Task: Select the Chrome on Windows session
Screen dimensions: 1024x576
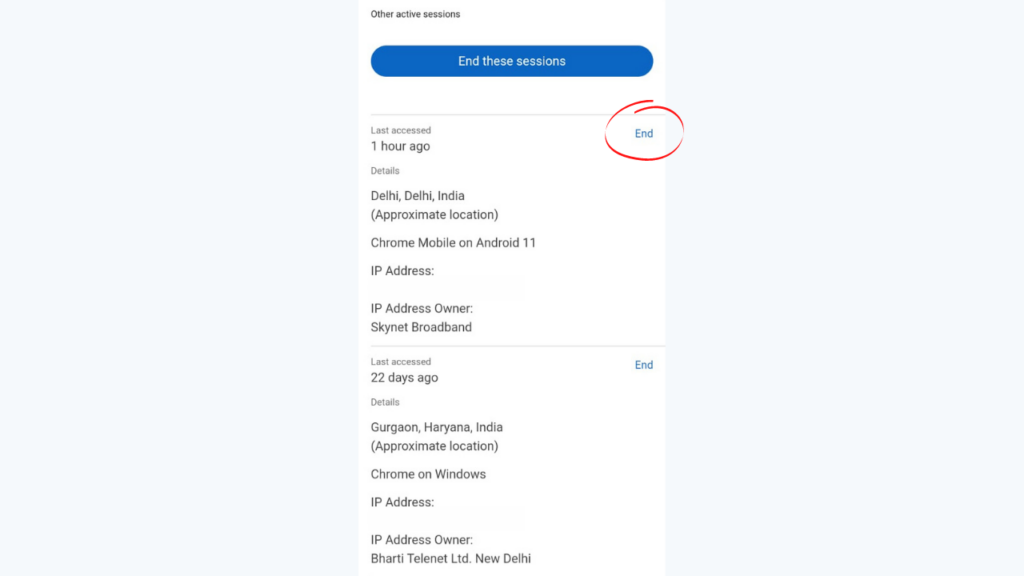Action: pos(428,473)
